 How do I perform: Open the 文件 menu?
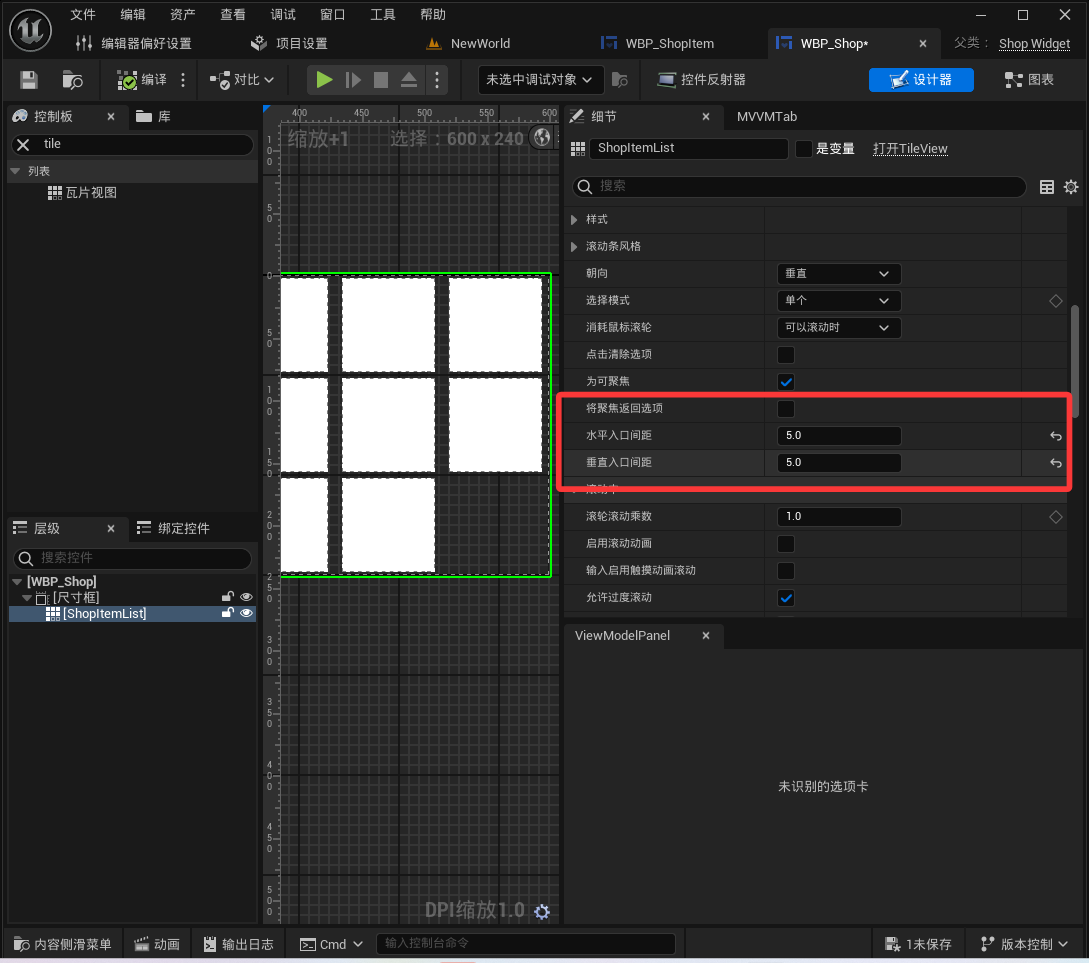(x=83, y=15)
